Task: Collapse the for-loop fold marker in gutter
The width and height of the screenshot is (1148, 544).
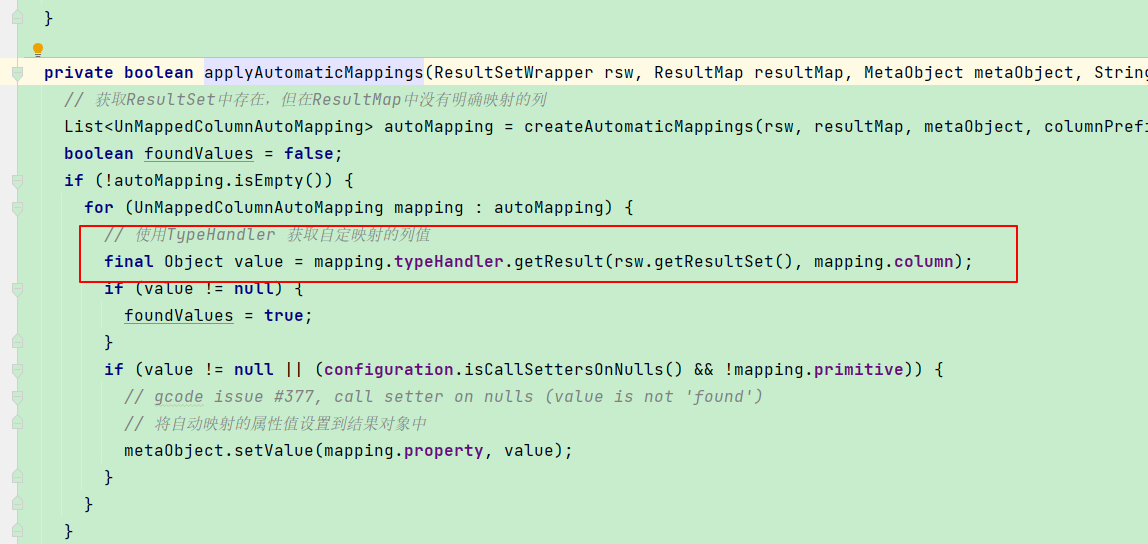Action: pyautogui.click(x=18, y=207)
